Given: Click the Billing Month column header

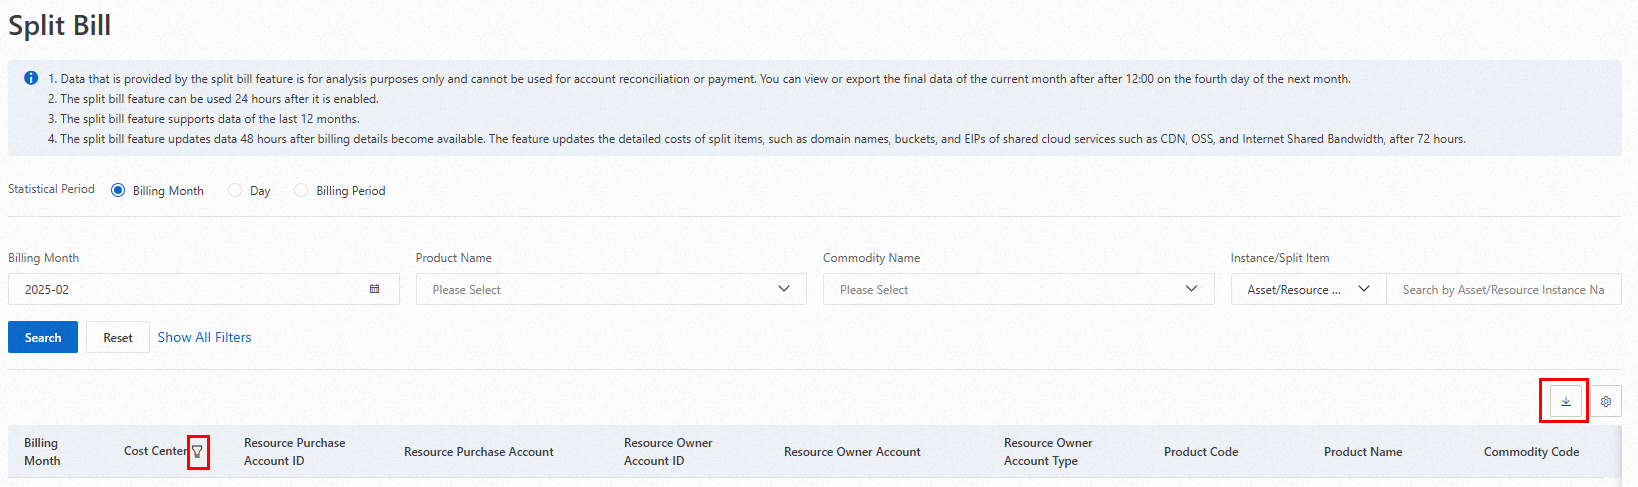Looking at the screenshot, I should 42,452.
